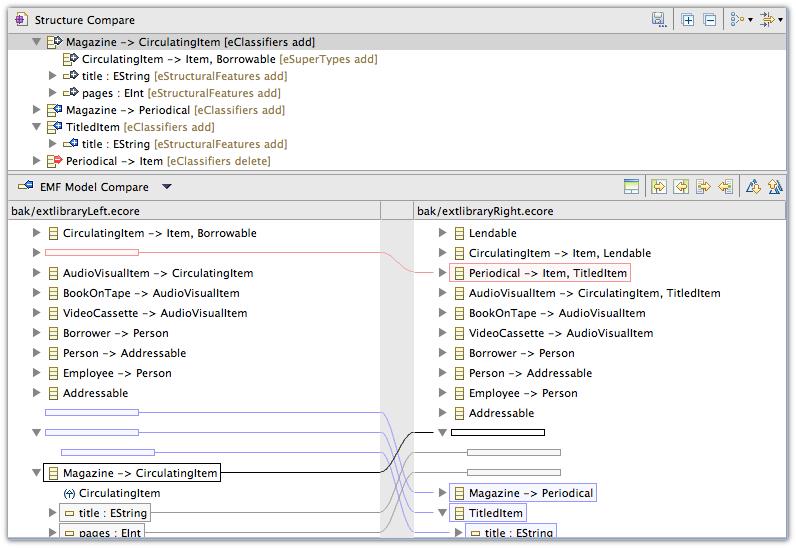
Task: Expand Periodical -> Item [eClassifiers delete] node
Action: click(x=36, y=160)
